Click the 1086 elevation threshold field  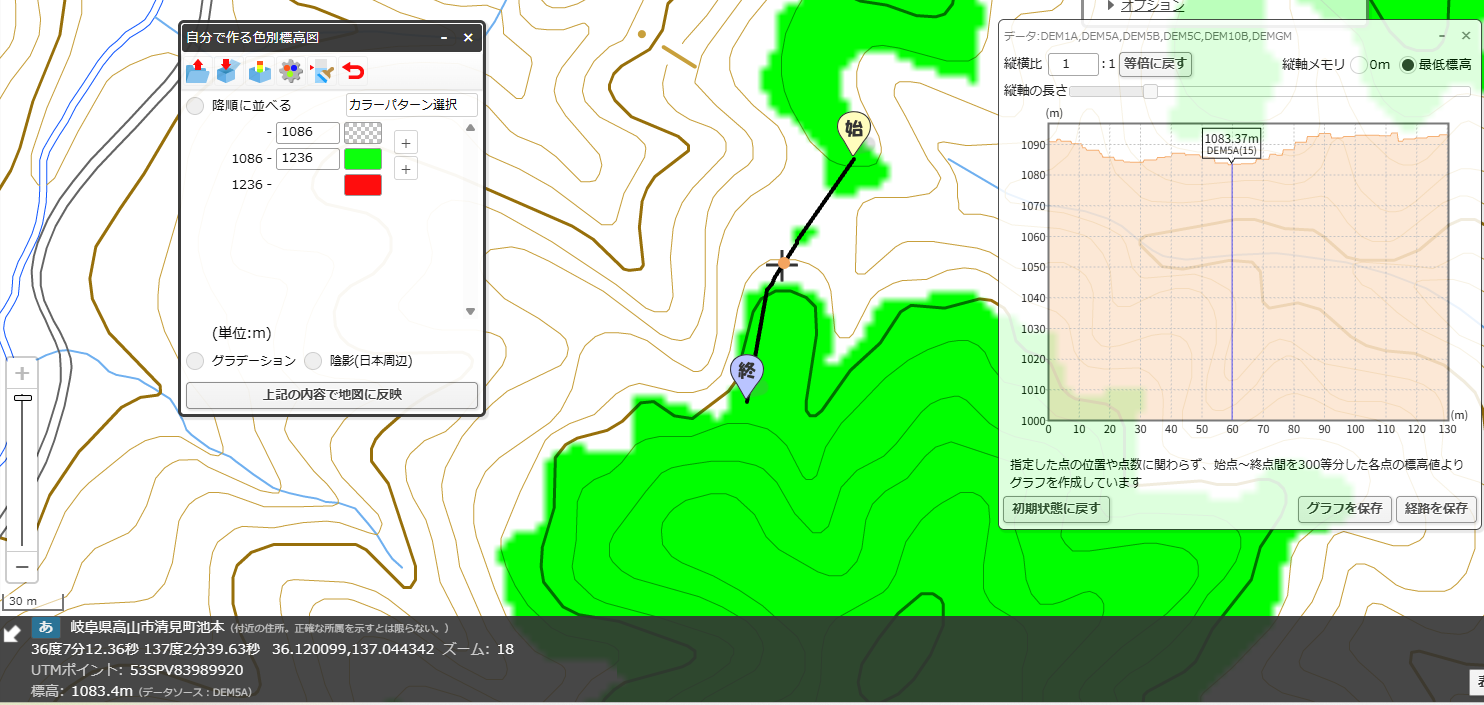click(308, 132)
